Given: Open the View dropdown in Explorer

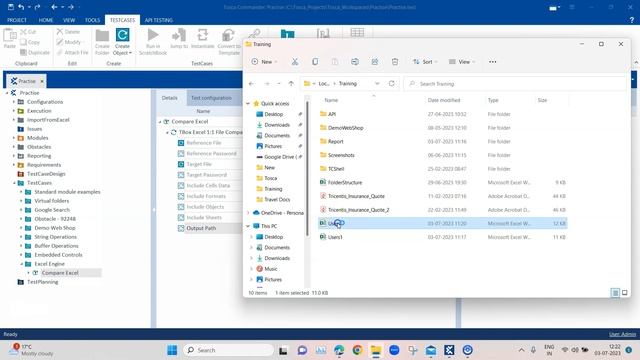Looking at the screenshot, I should tap(462, 62).
